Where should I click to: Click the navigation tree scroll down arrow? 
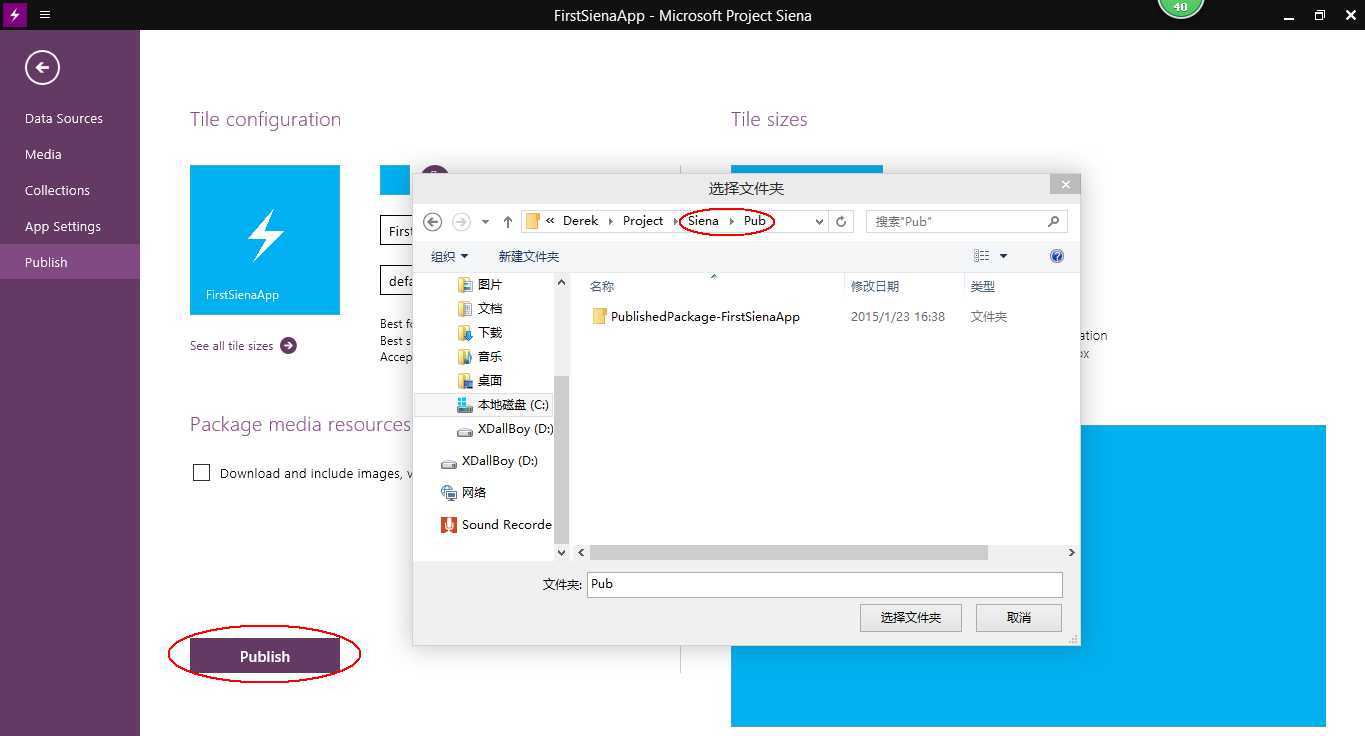click(x=561, y=552)
